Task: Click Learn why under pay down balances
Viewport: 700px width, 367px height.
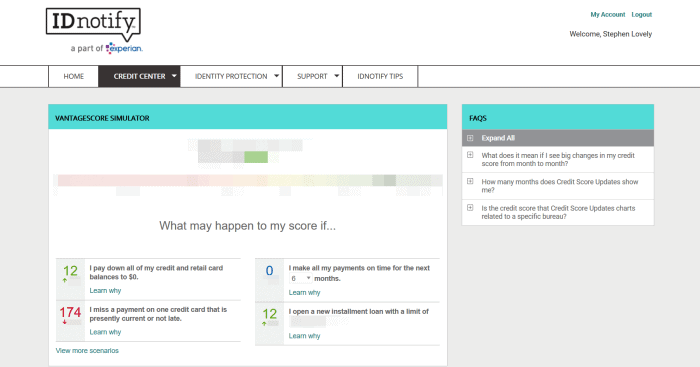Action: pos(105,291)
